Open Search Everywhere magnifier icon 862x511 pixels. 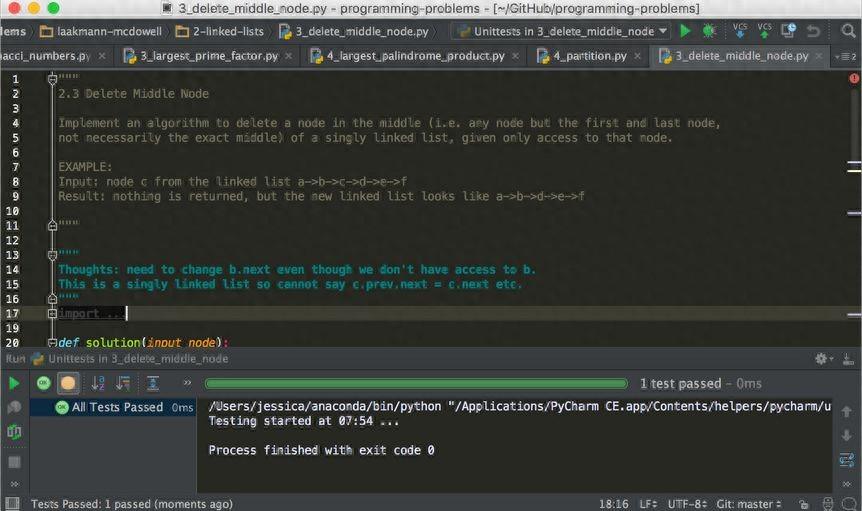point(849,31)
